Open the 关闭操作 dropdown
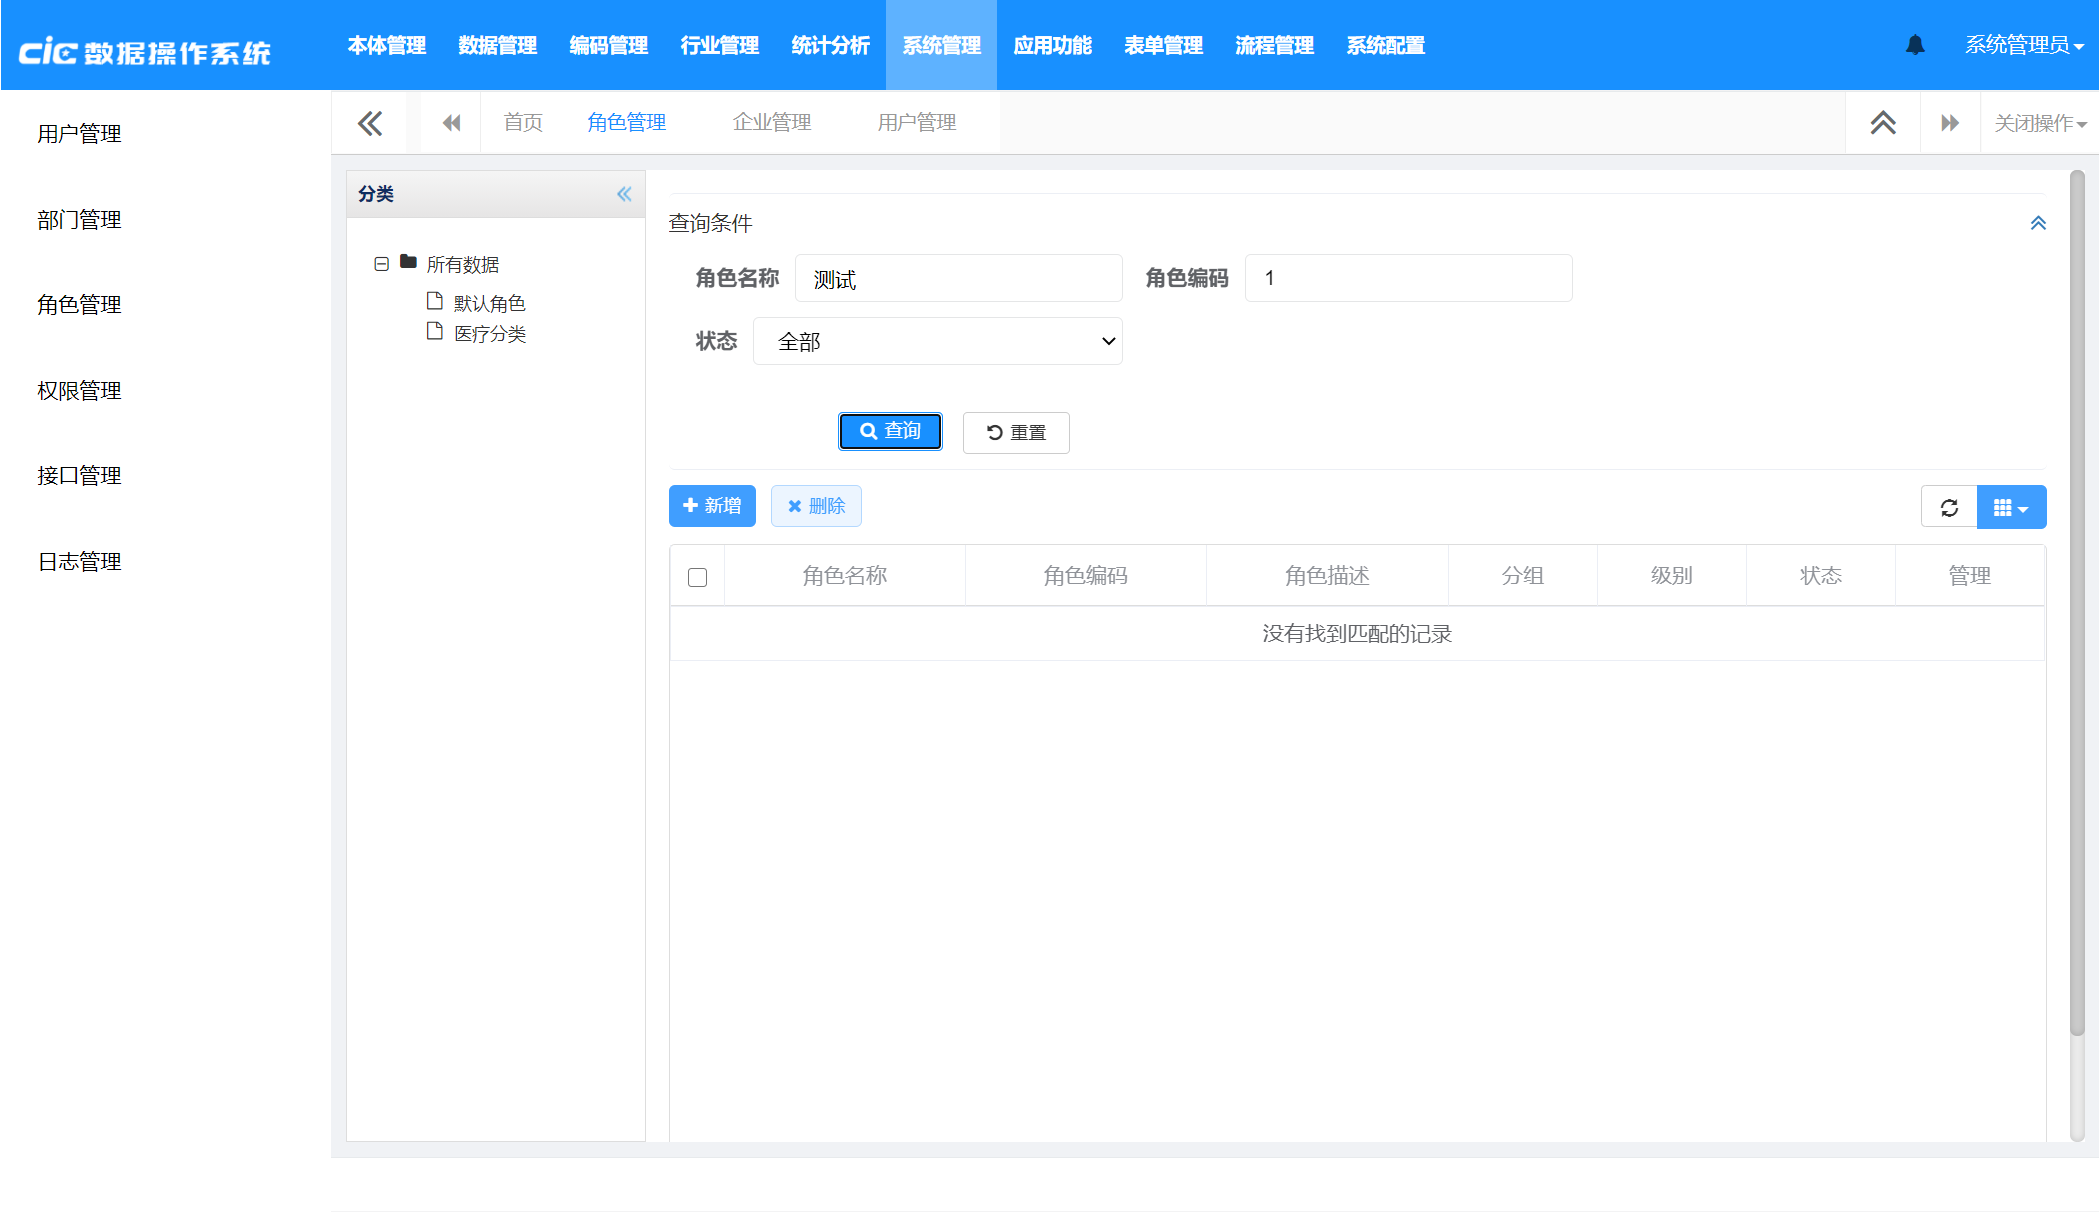 pyautogui.click(x=2039, y=123)
